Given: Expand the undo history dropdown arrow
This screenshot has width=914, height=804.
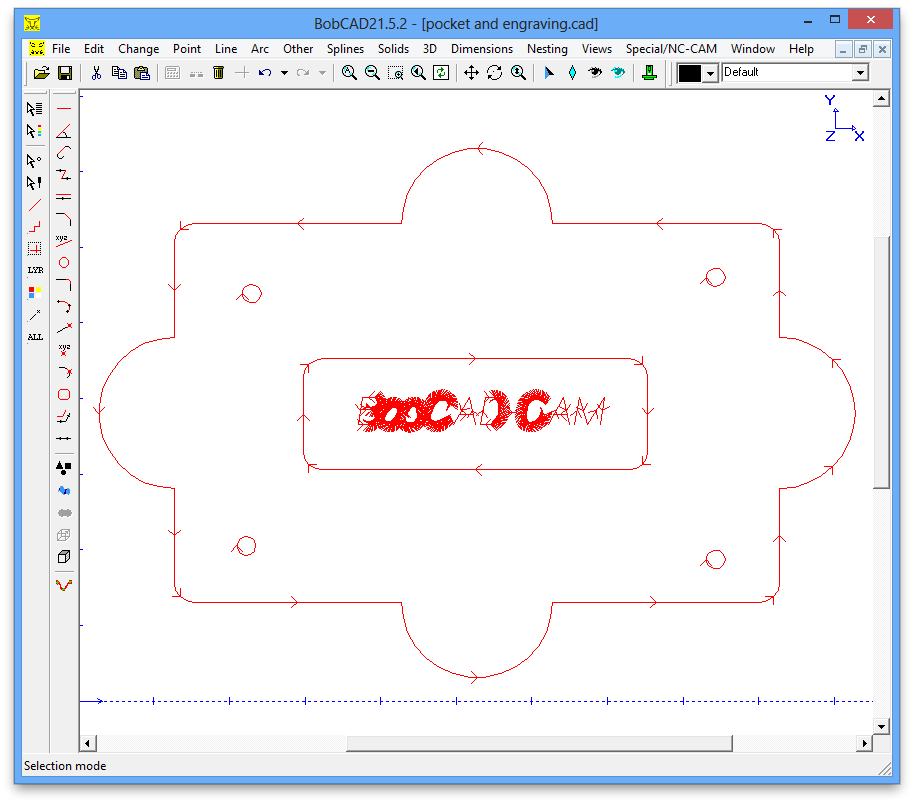Looking at the screenshot, I should coord(284,73).
